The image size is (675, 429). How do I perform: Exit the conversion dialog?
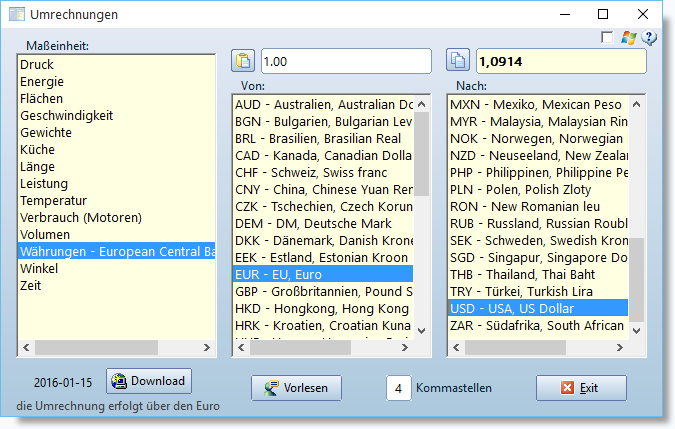pyautogui.click(x=581, y=388)
